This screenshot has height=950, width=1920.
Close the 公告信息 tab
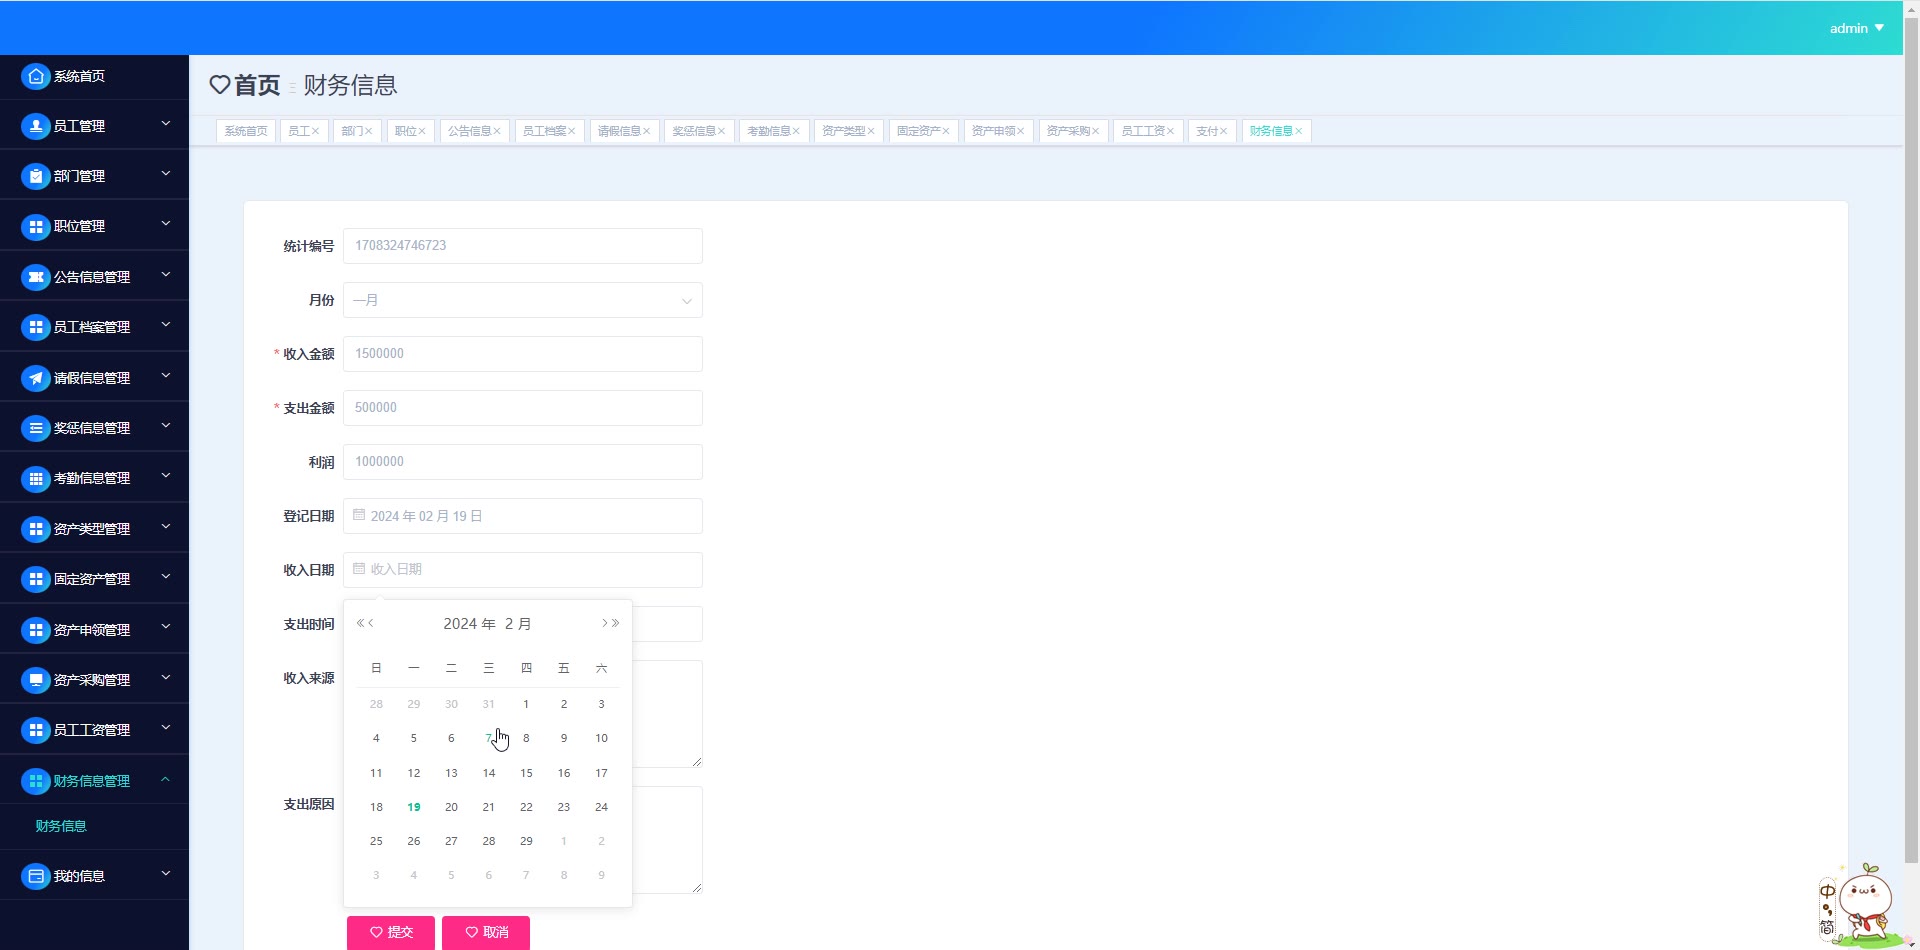point(497,131)
